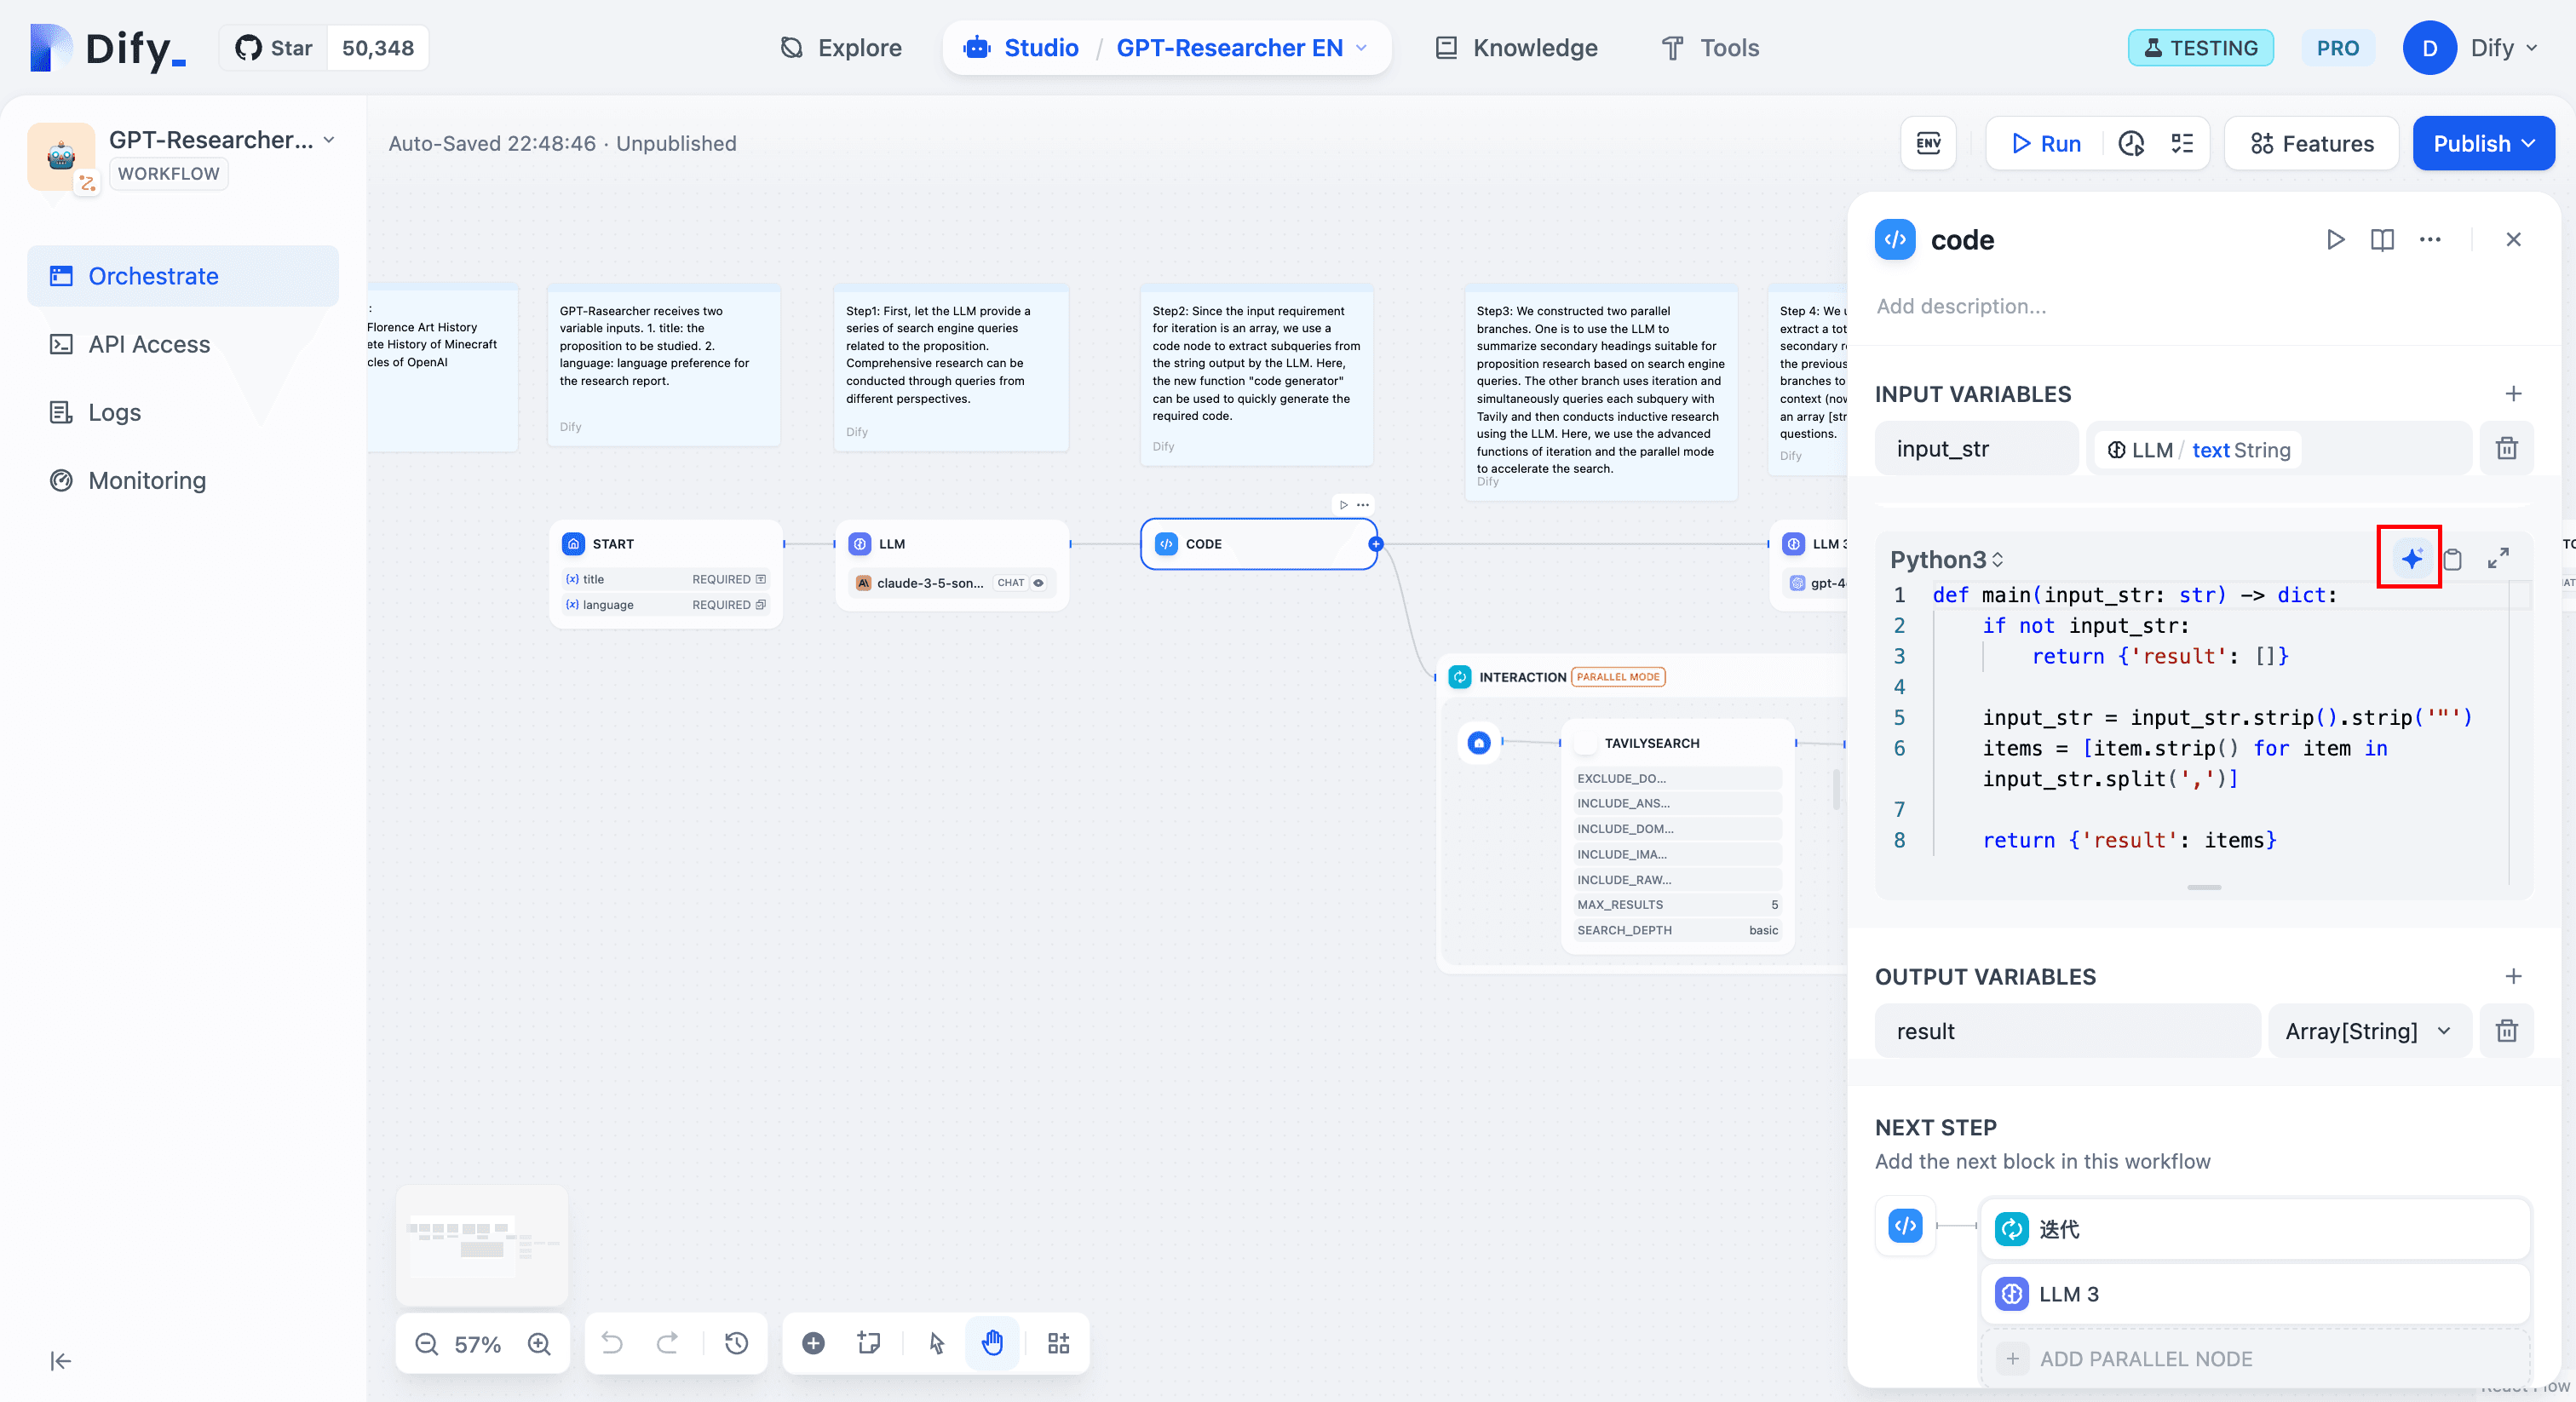Image resolution: width=2576 pixels, height=1402 pixels.
Task: Toggle hand pan mode in toolbar
Action: click(992, 1343)
